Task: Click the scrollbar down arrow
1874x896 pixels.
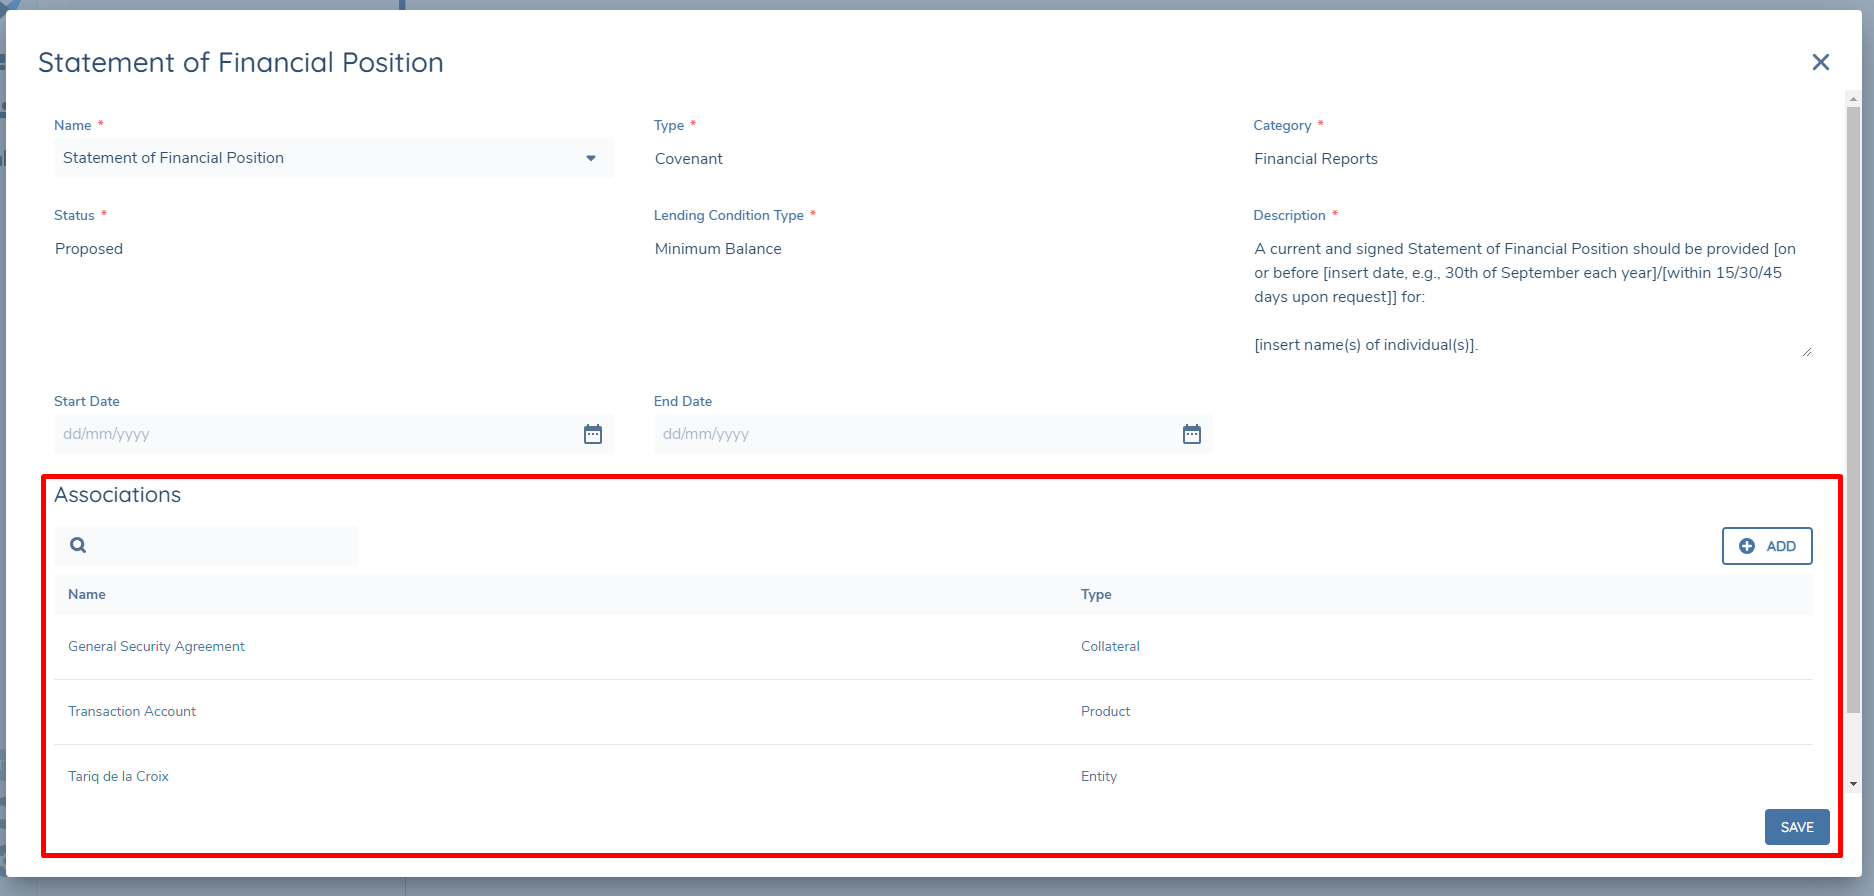Action: (x=1853, y=785)
